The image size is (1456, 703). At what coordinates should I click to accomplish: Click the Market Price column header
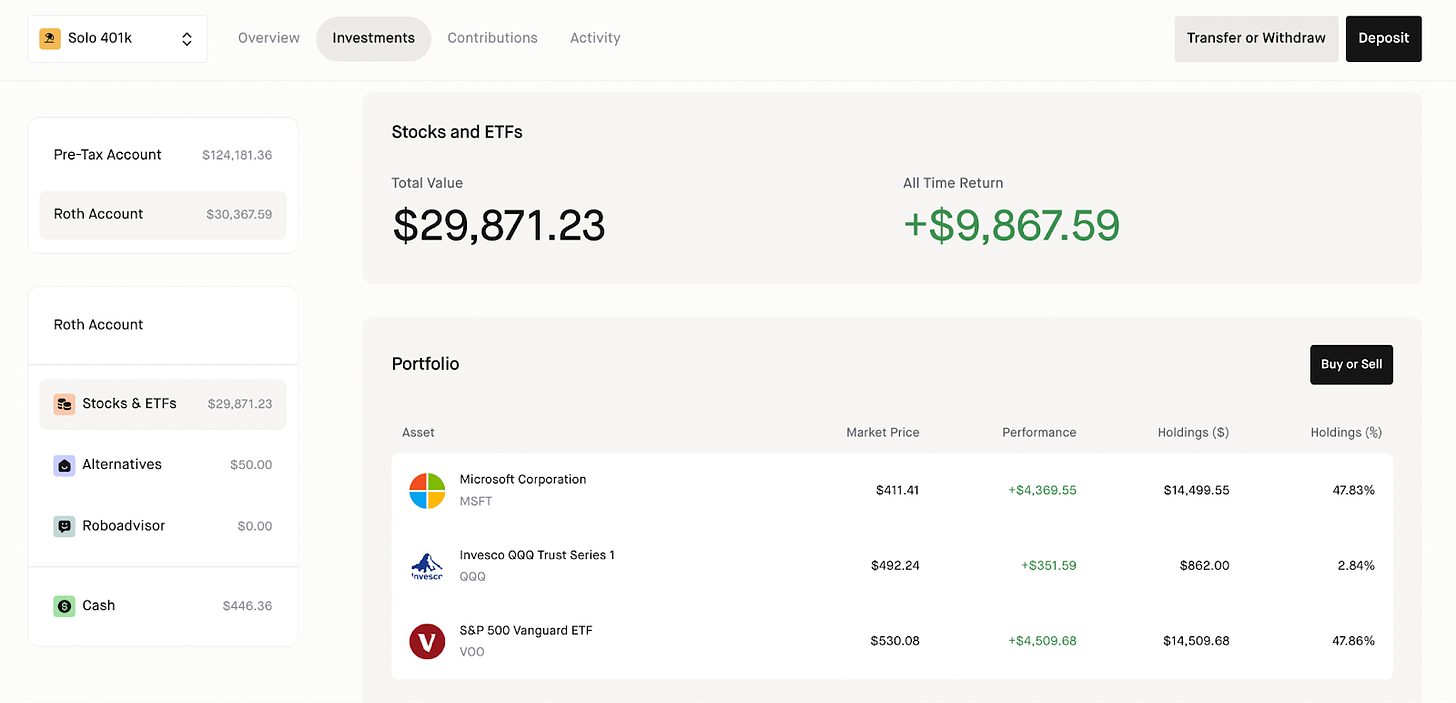pos(883,433)
